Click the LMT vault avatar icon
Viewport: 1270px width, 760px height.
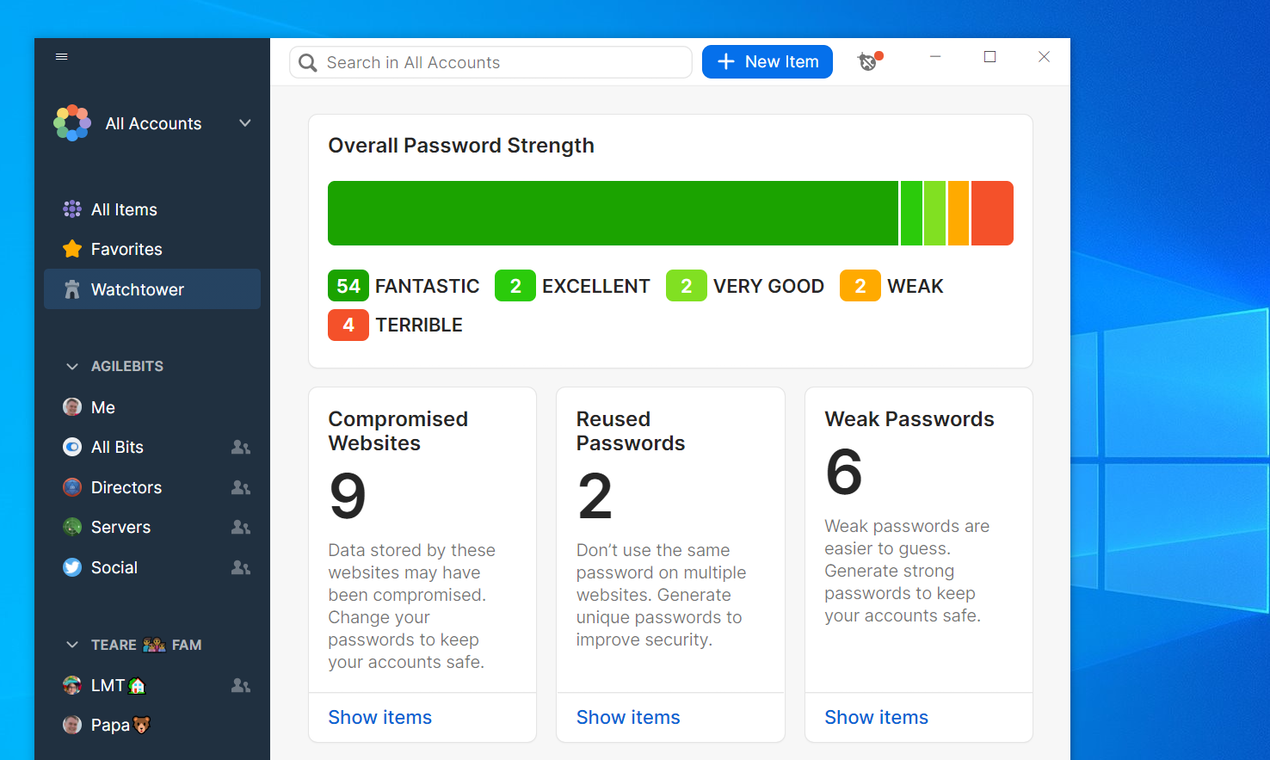pyautogui.click(x=72, y=685)
